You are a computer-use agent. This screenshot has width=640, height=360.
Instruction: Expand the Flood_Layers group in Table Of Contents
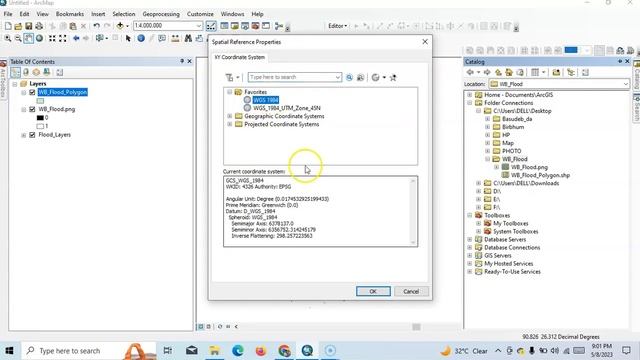(x=24, y=135)
